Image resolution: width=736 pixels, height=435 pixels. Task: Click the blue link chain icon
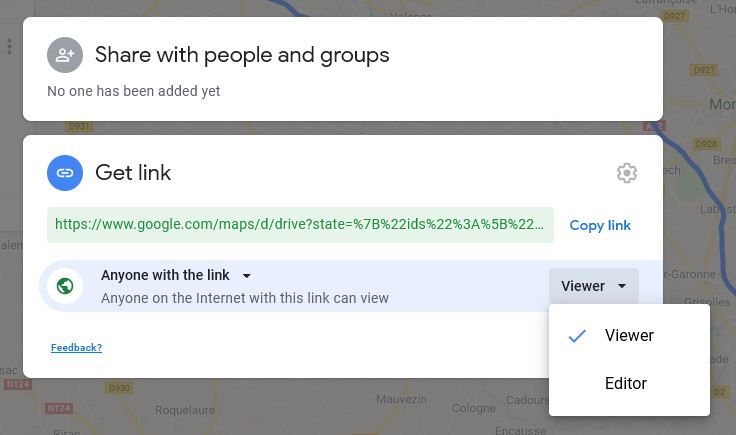[65, 173]
